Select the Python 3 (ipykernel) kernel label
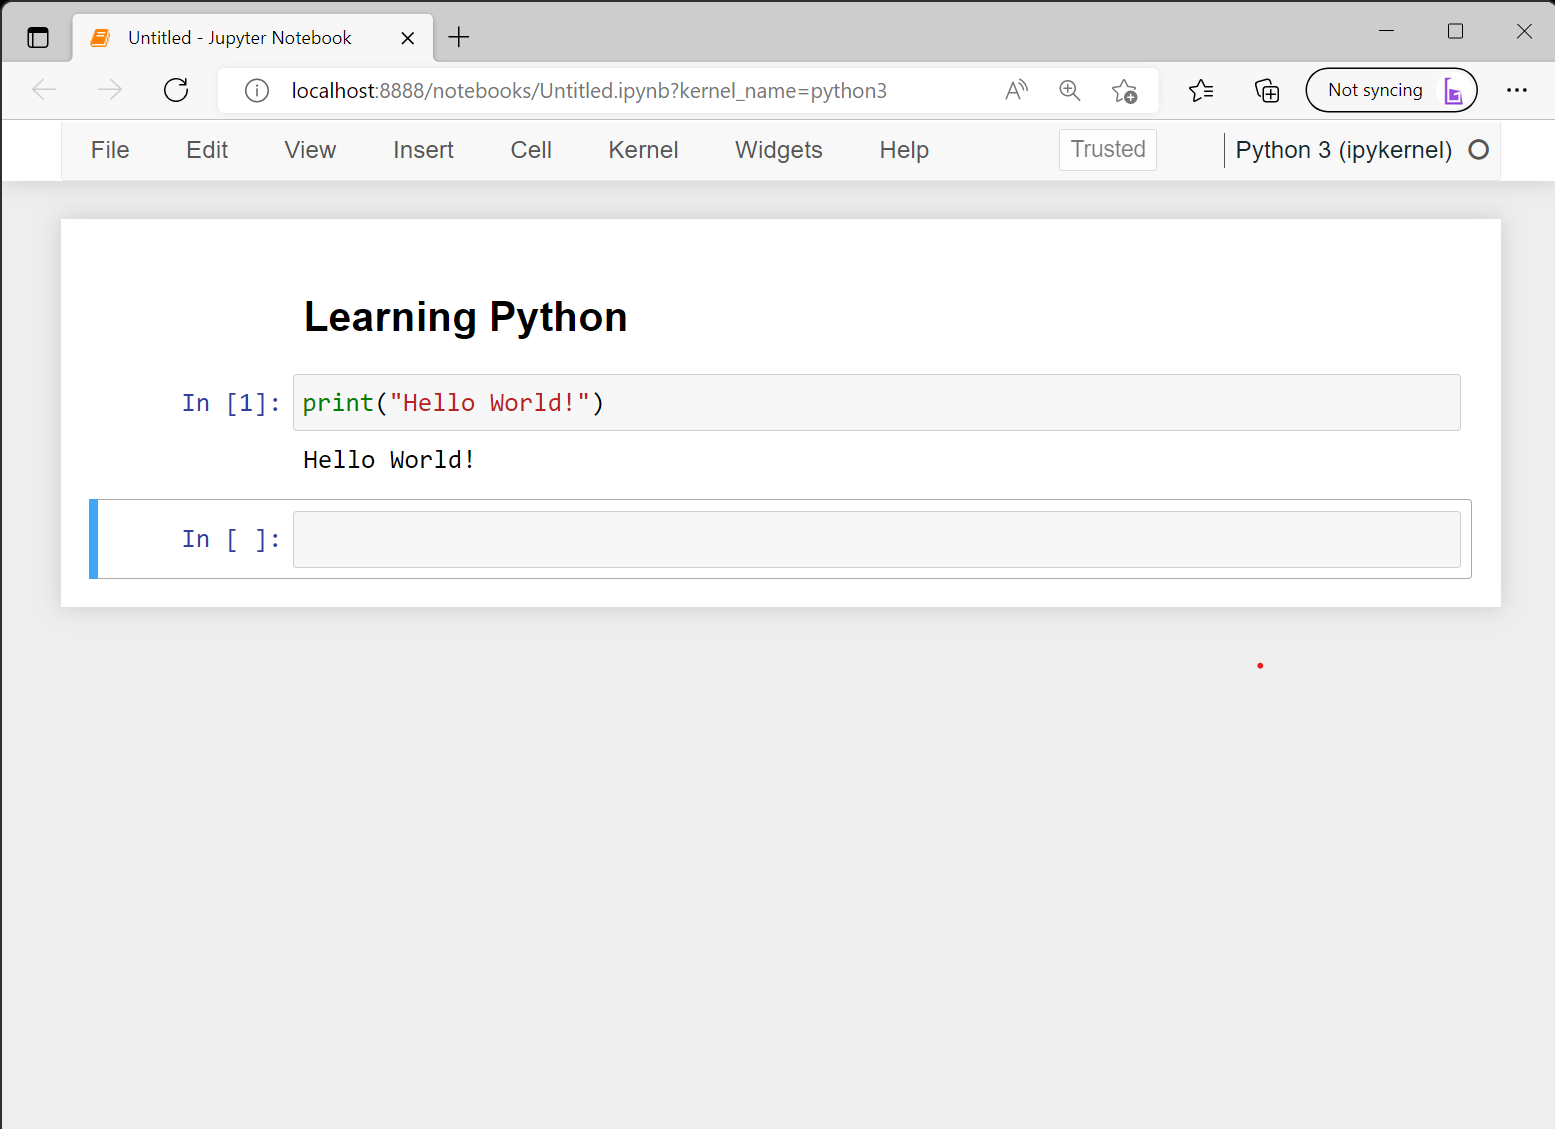The image size is (1555, 1129). 1344,150
